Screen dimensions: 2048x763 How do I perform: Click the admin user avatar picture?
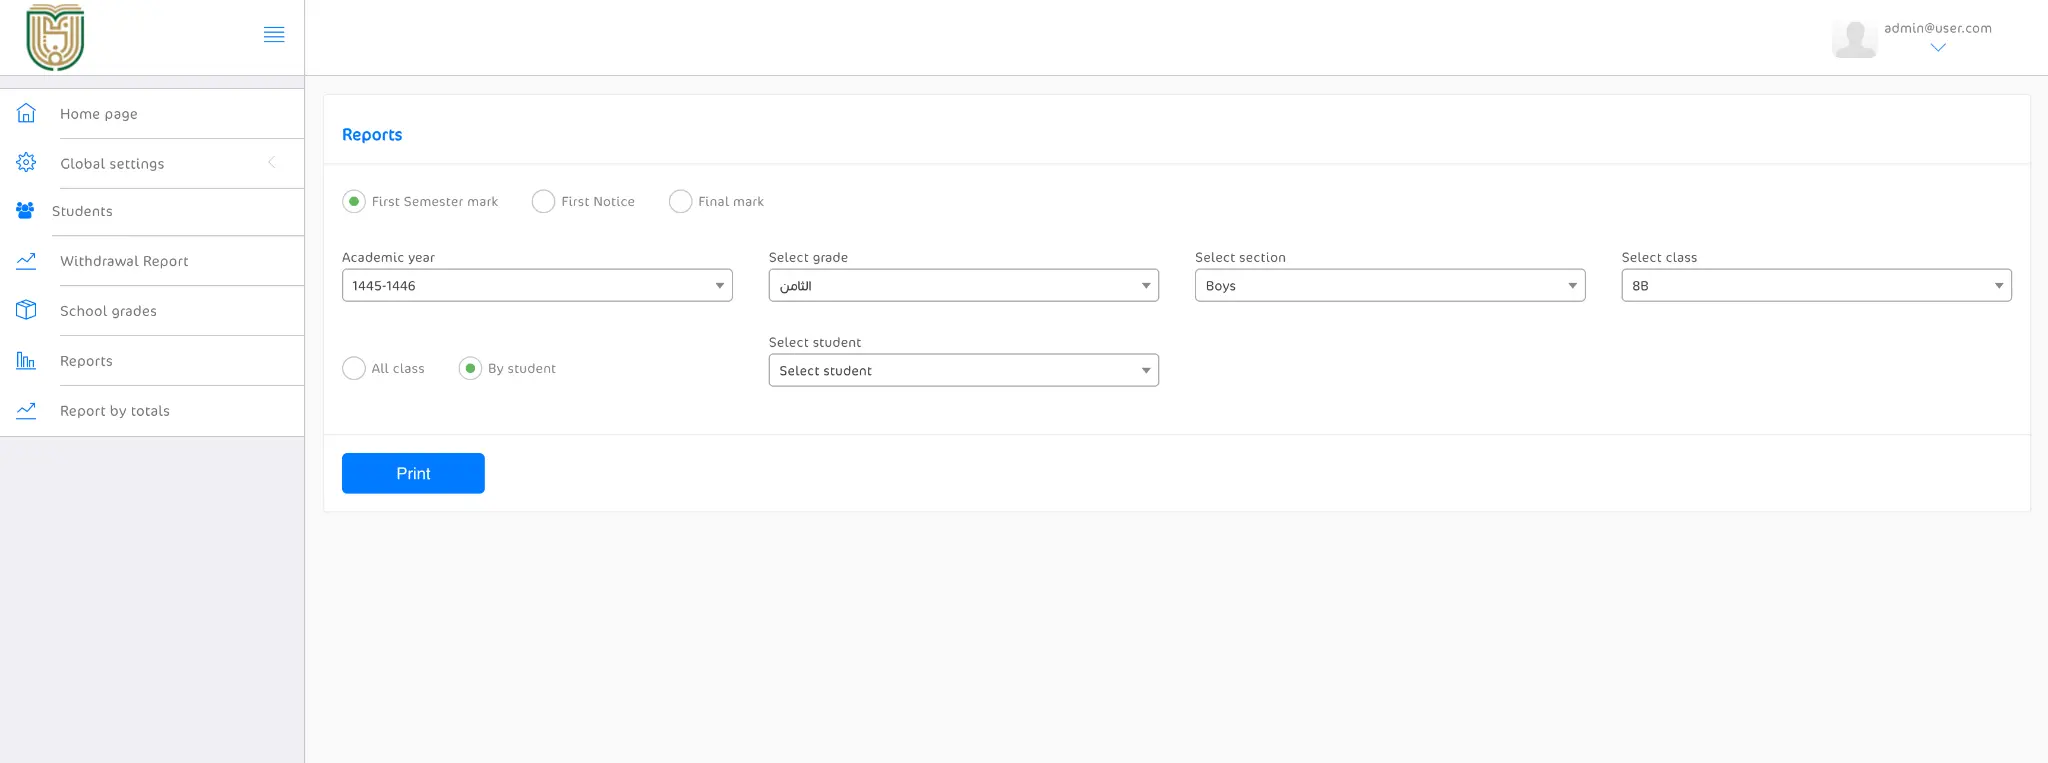click(1854, 38)
